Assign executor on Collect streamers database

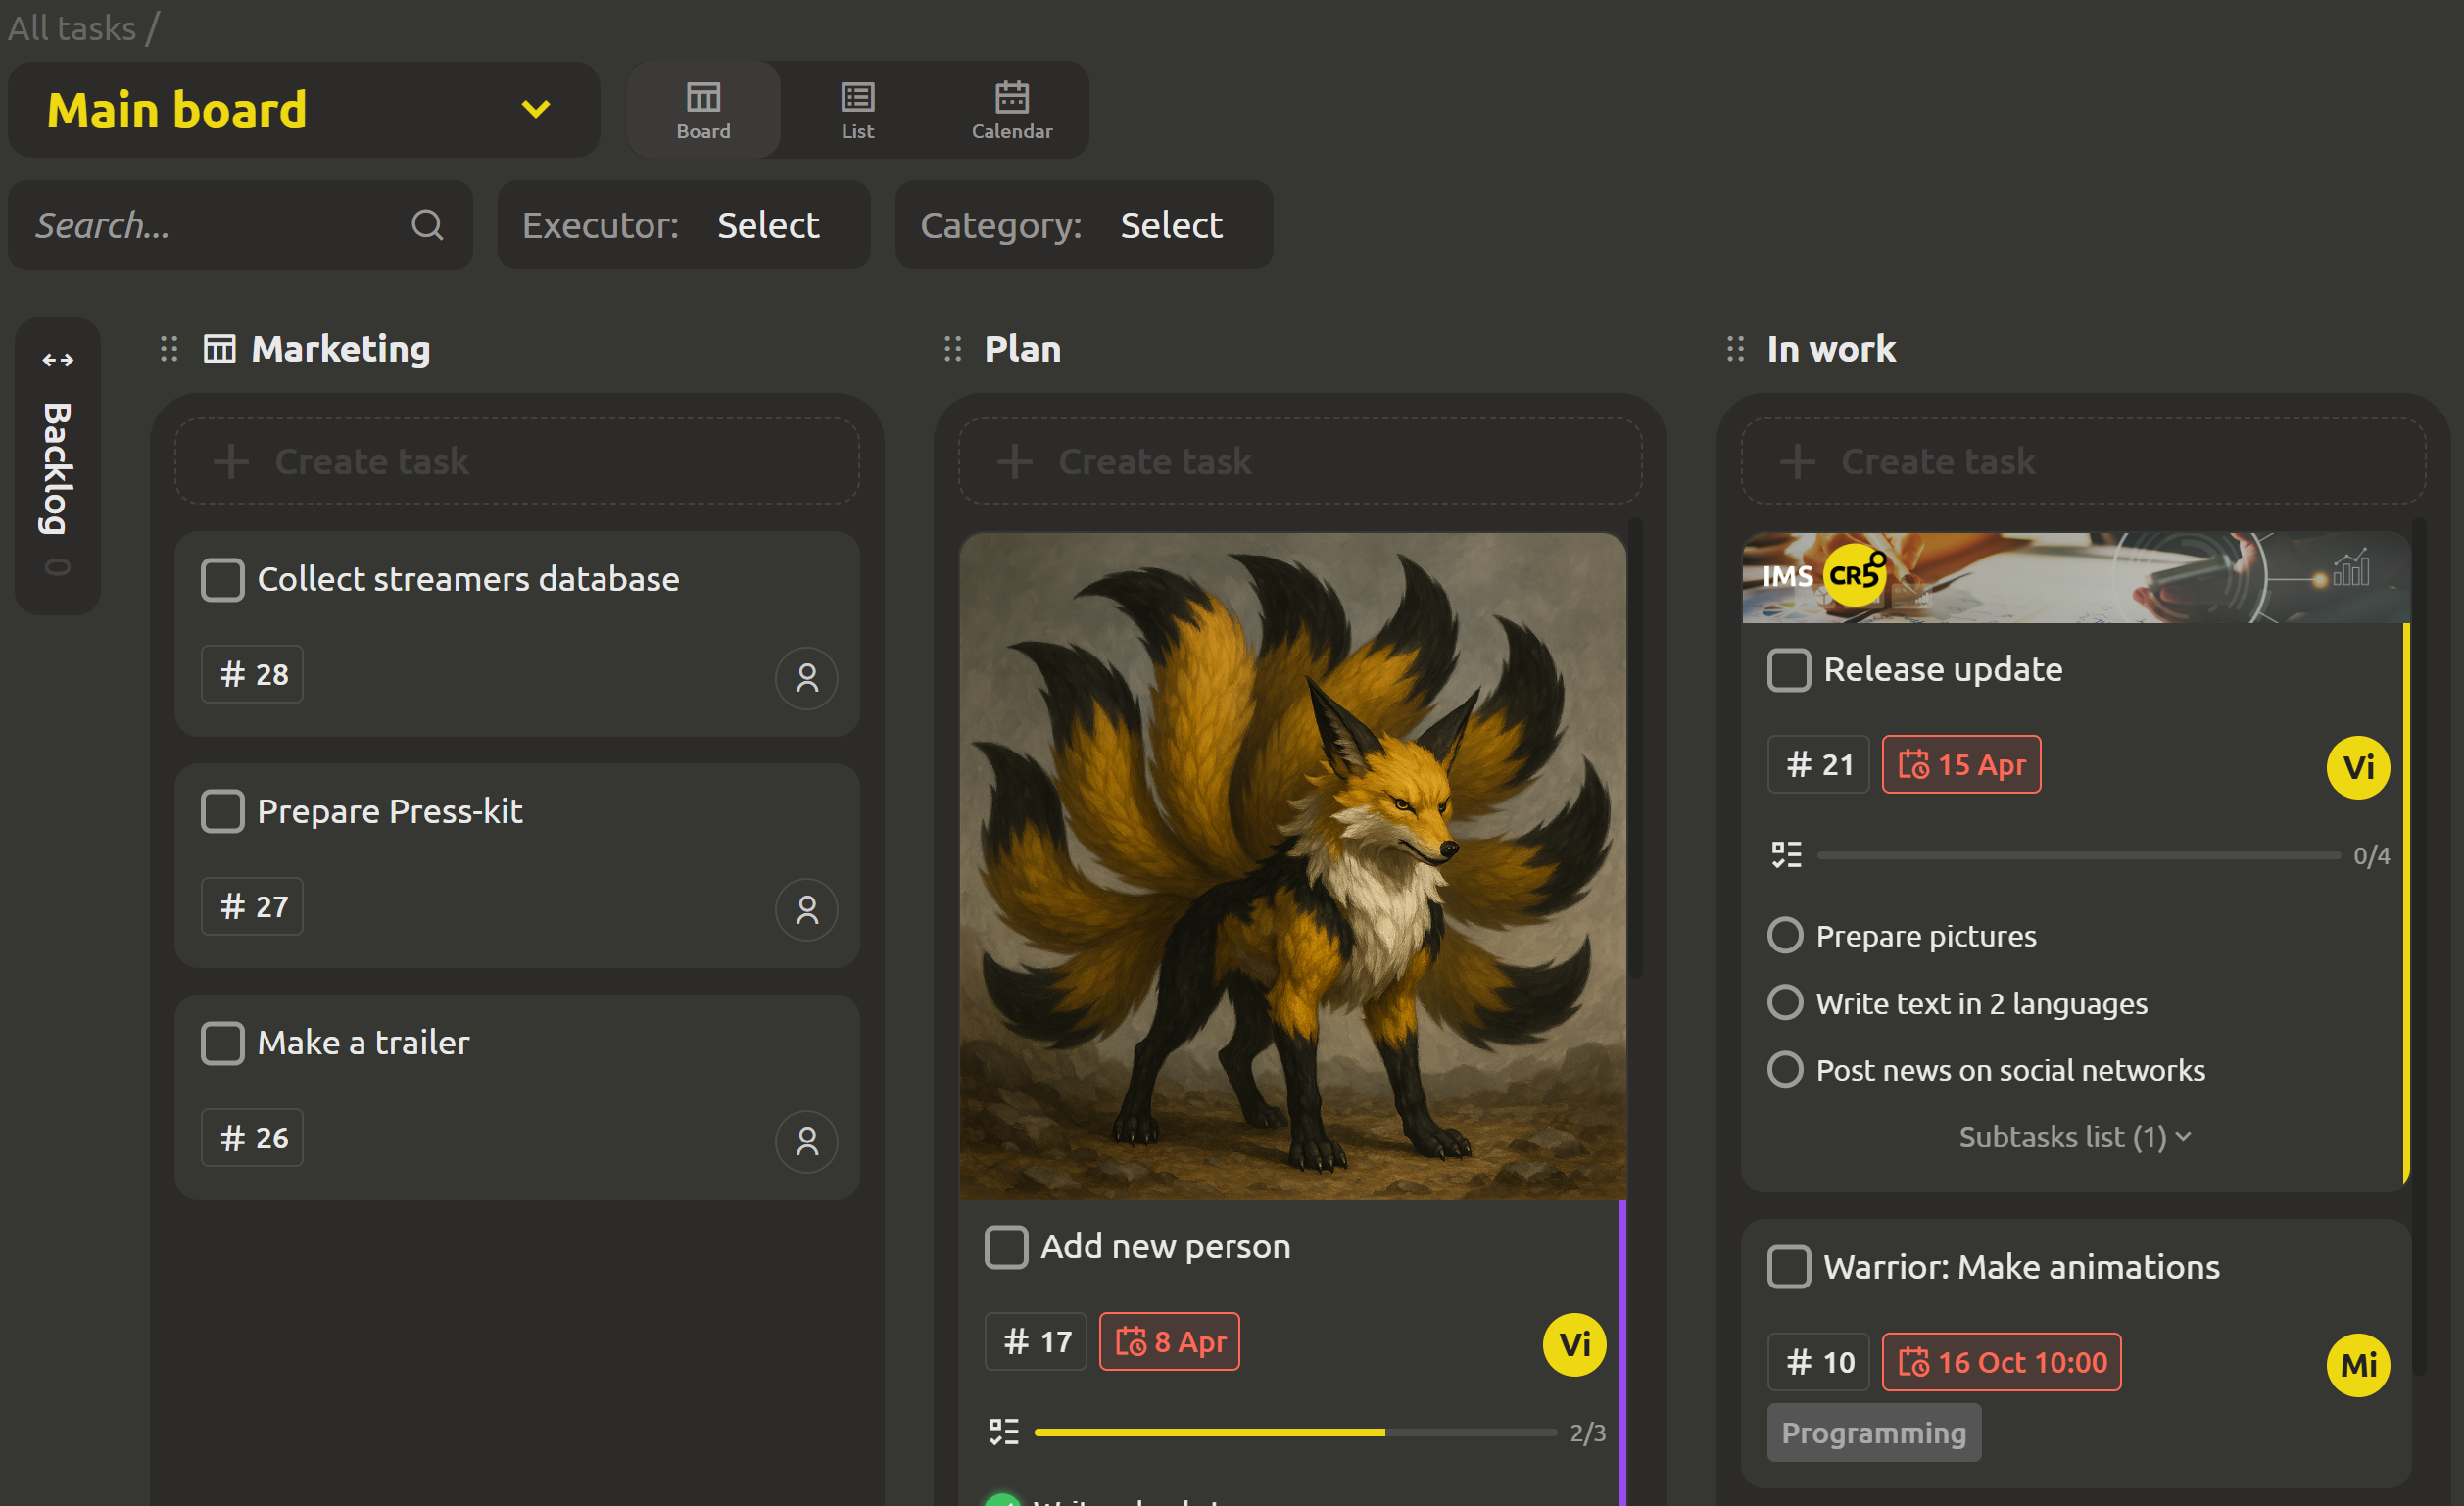807,678
